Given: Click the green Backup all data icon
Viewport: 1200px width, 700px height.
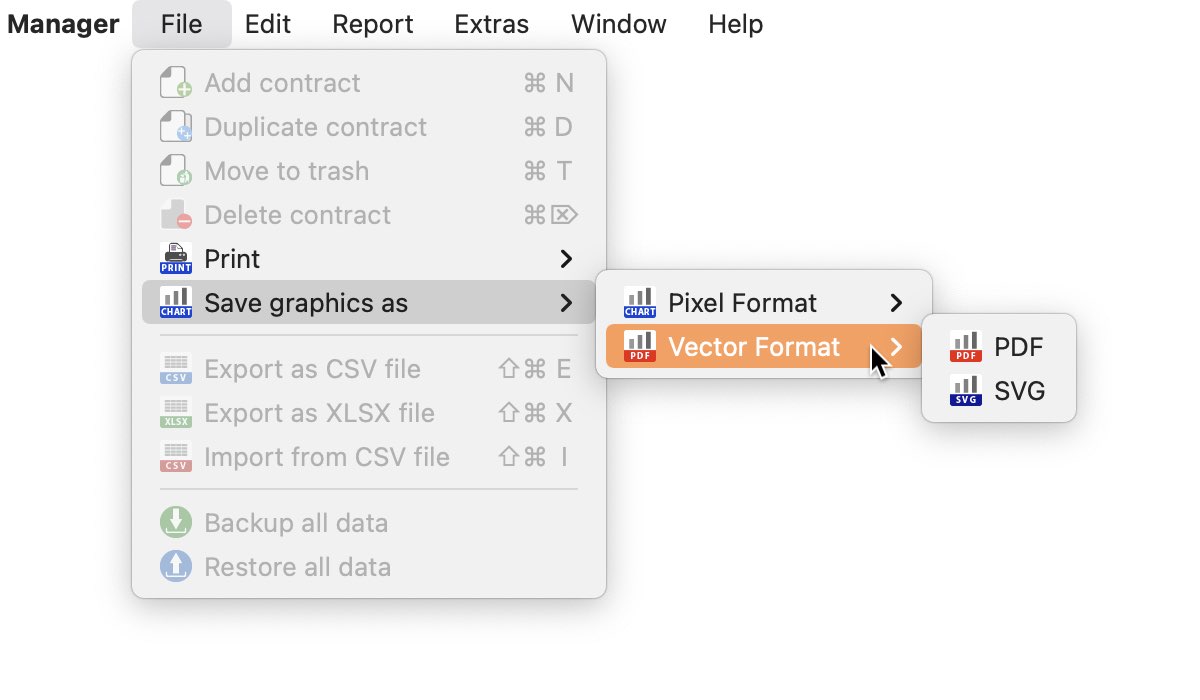Looking at the screenshot, I should click(x=176, y=523).
